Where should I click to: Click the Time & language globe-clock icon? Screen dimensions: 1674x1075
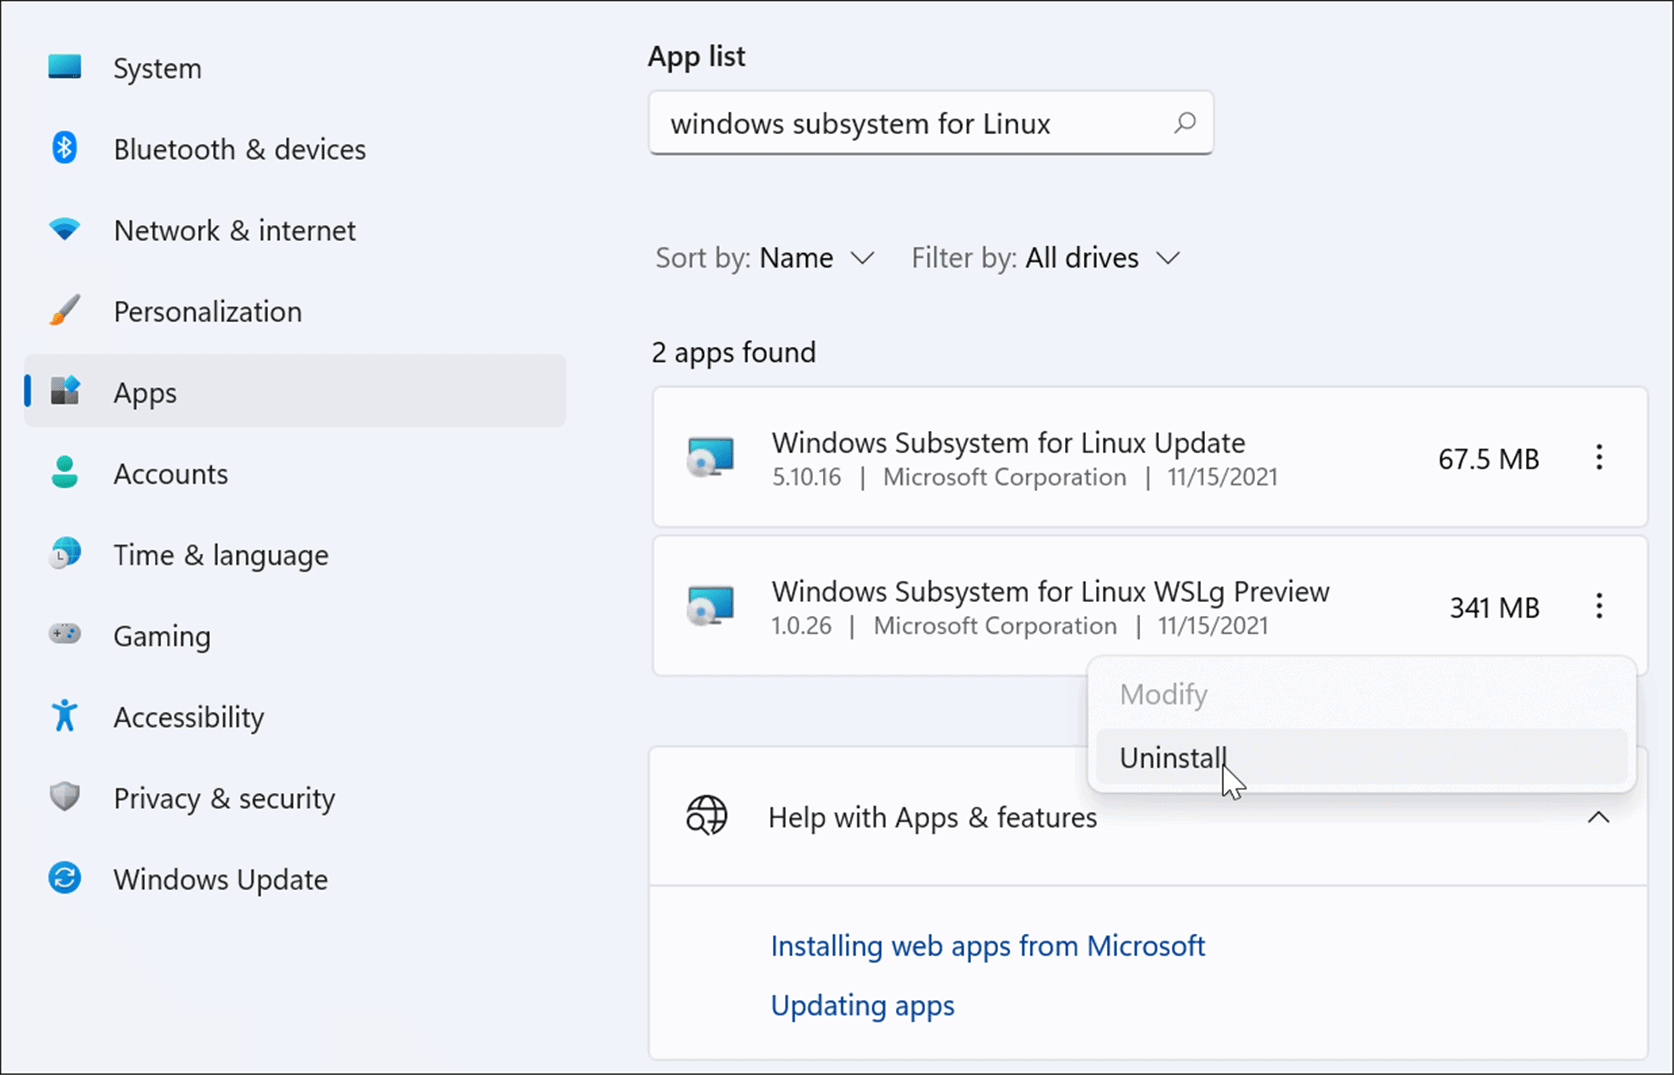[65, 553]
